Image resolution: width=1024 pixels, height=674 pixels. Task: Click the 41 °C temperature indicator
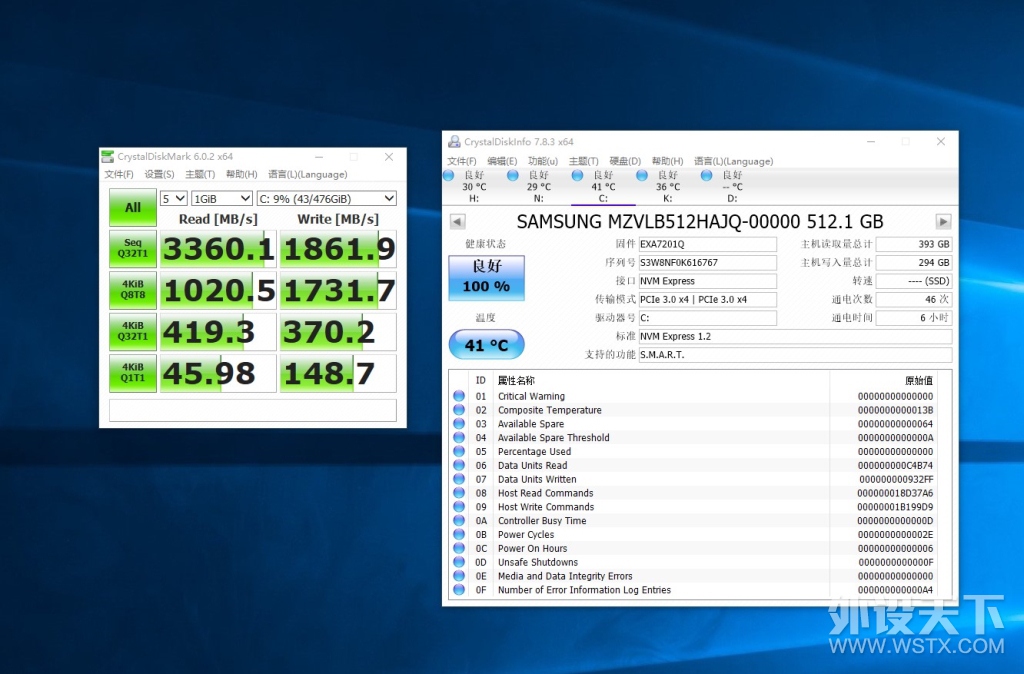pos(487,345)
